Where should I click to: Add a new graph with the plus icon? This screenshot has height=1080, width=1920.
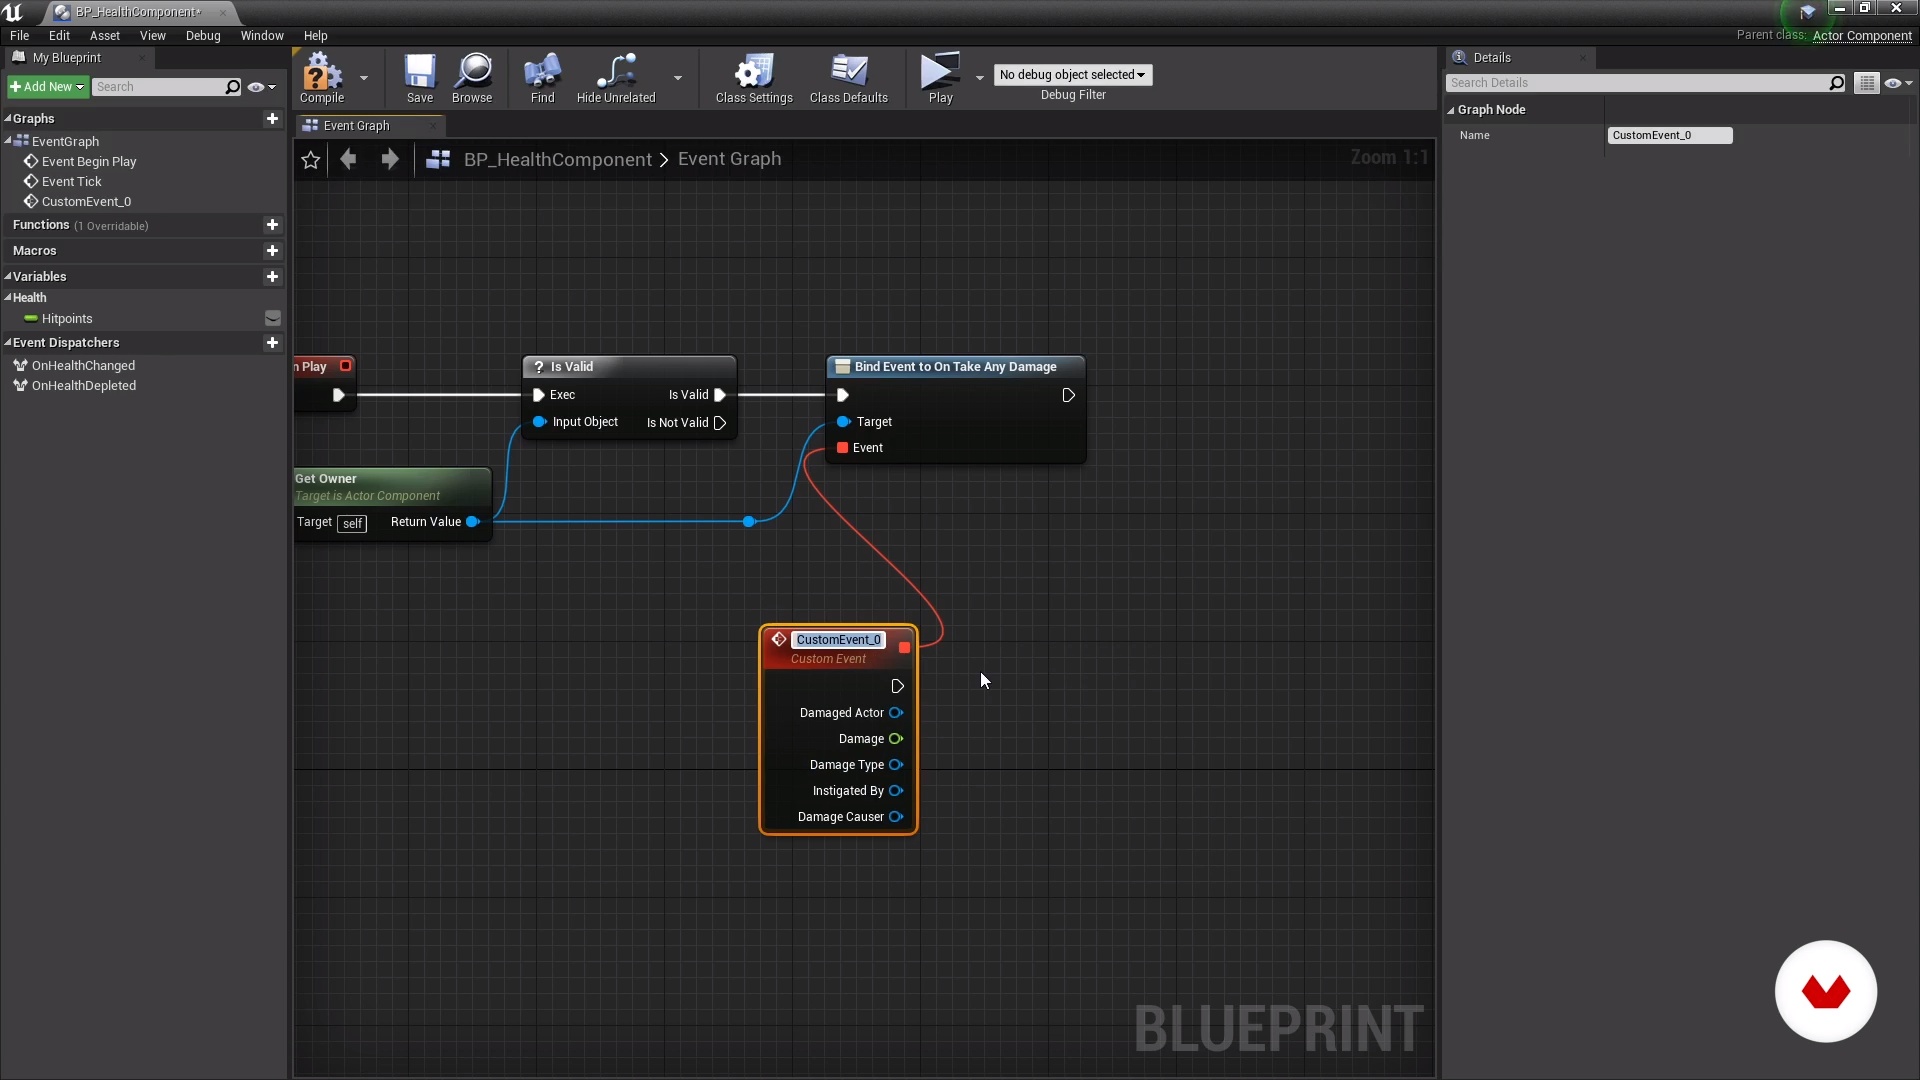coord(272,118)
